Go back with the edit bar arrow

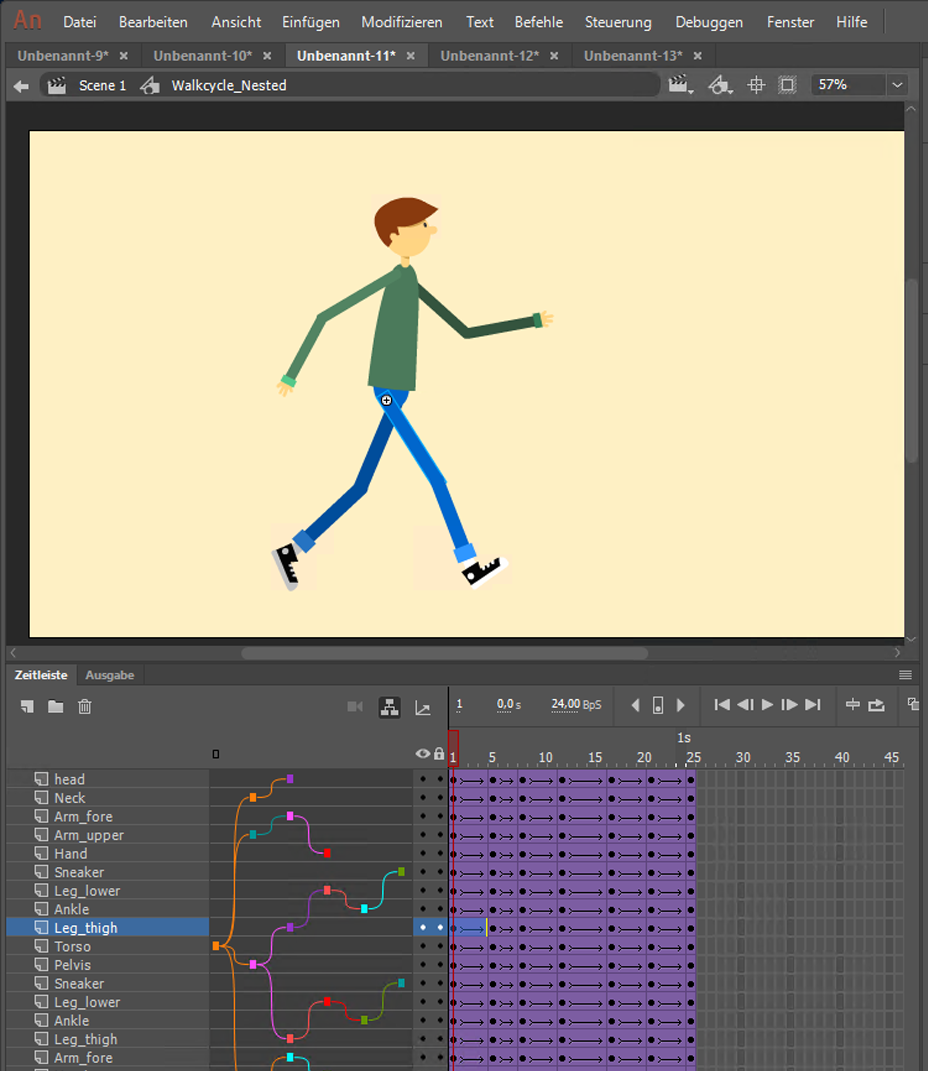point(21,86)
